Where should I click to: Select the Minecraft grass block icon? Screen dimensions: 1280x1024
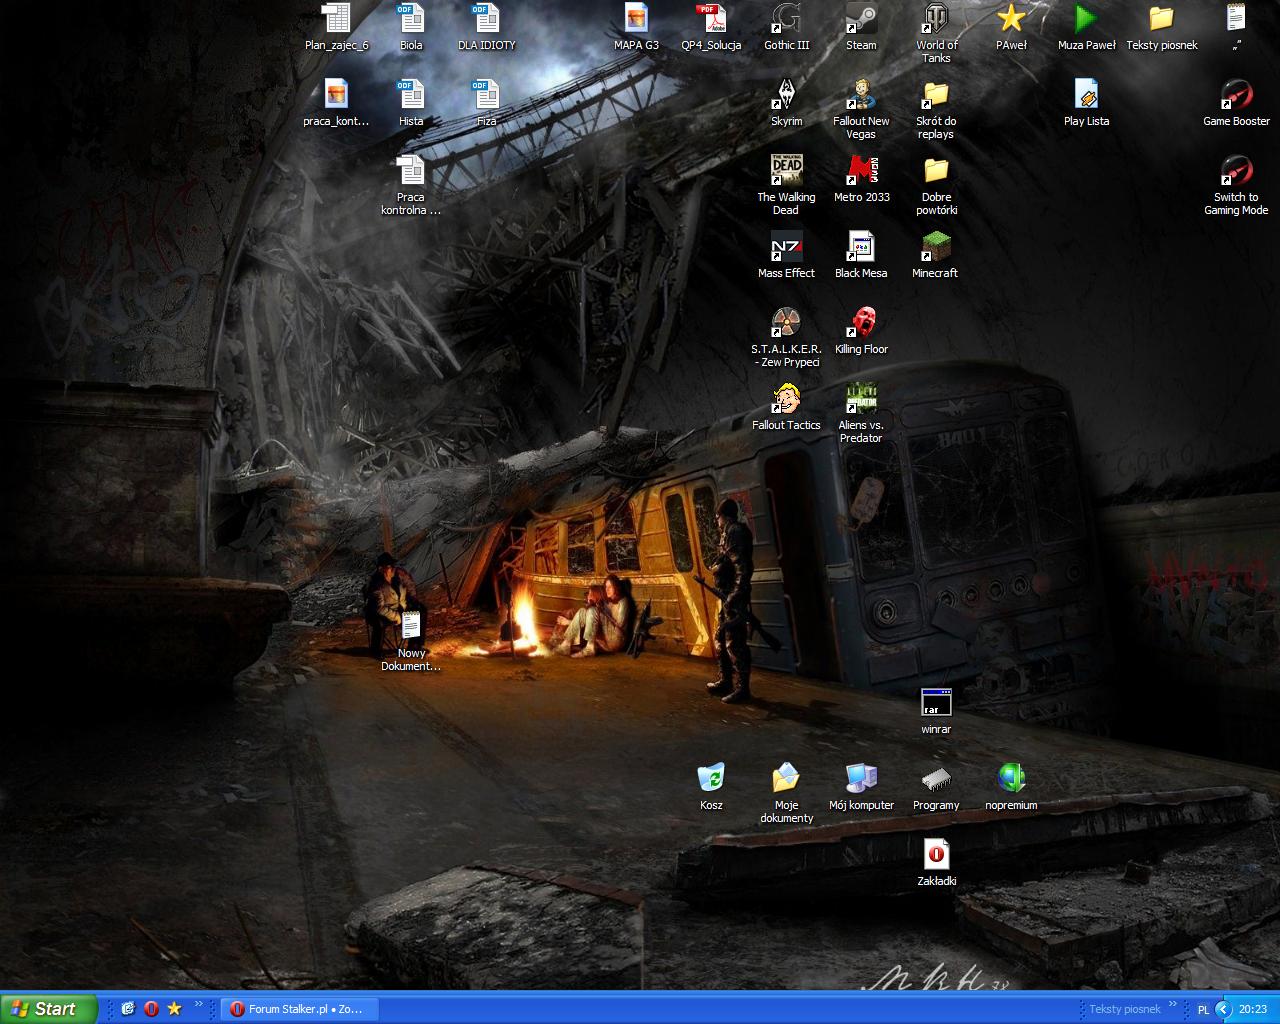936,247
